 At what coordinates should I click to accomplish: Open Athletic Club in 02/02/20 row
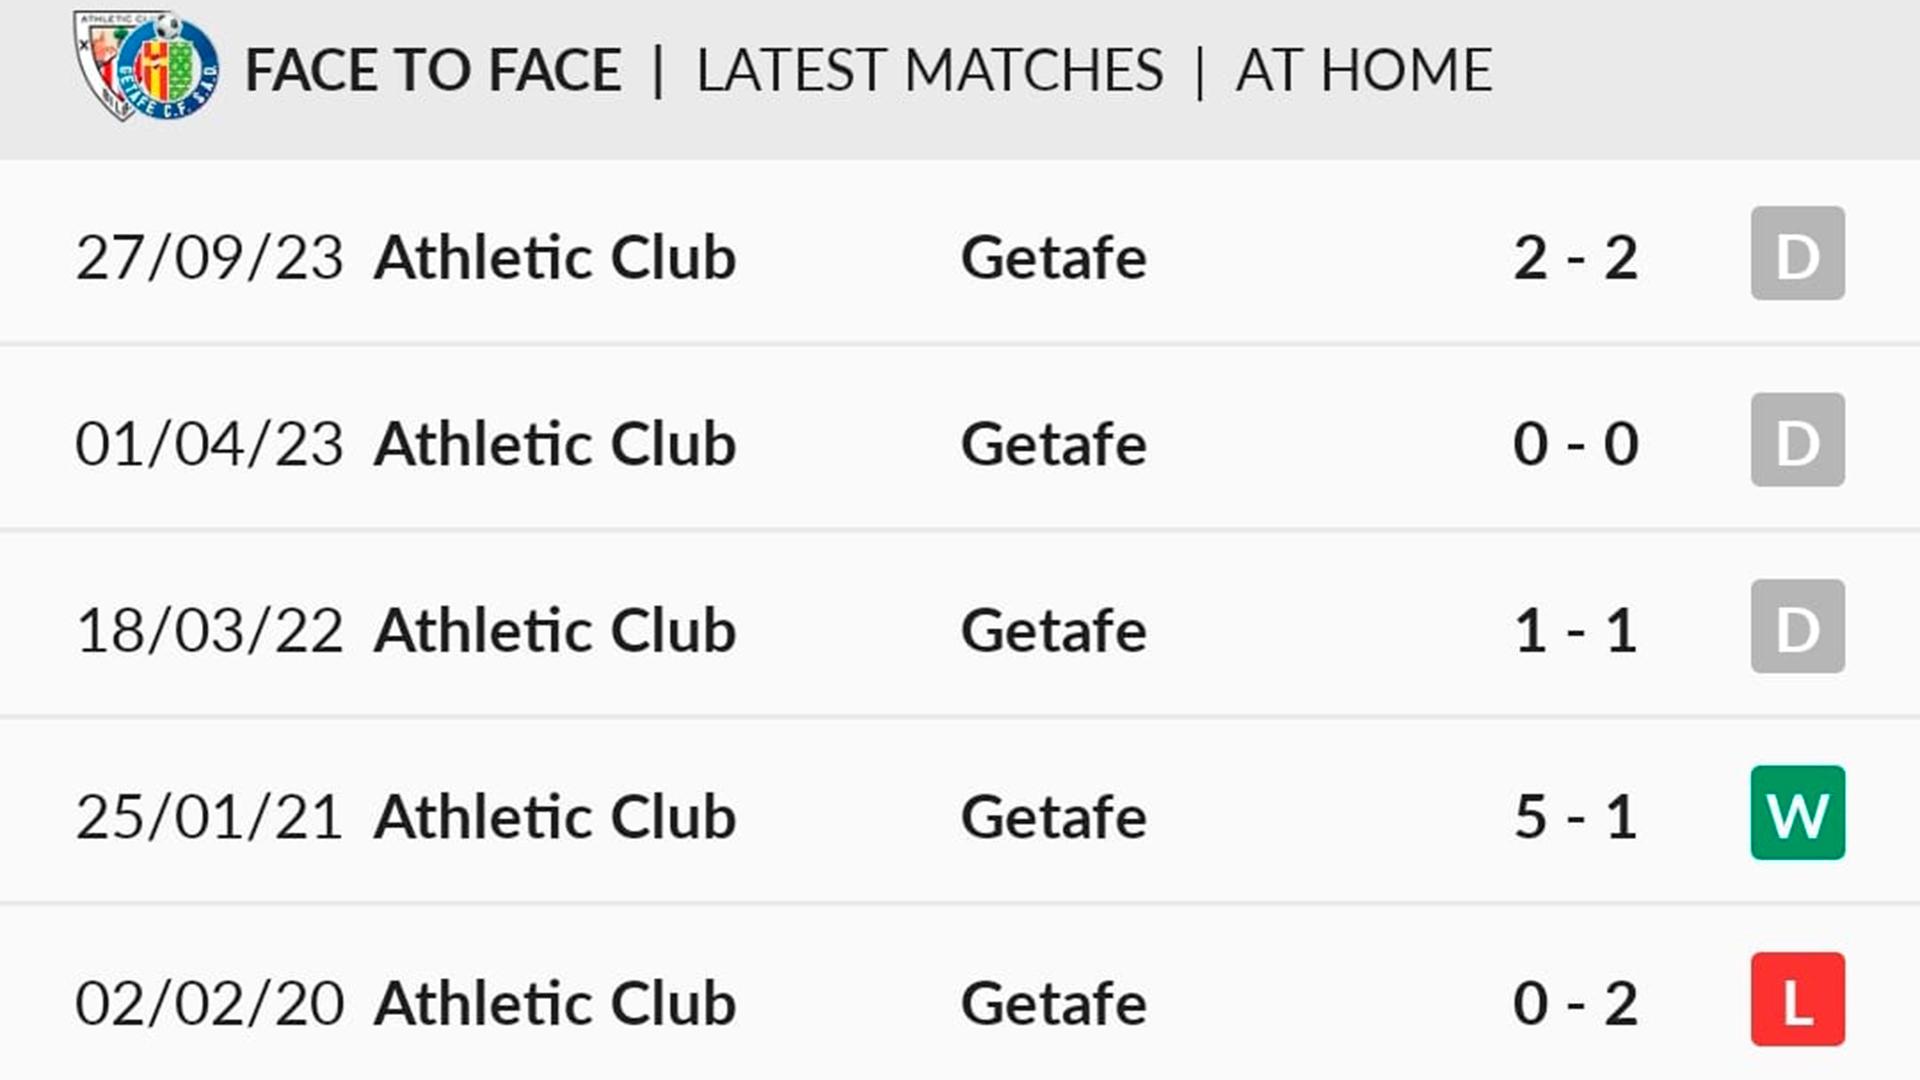(555, 1003)
